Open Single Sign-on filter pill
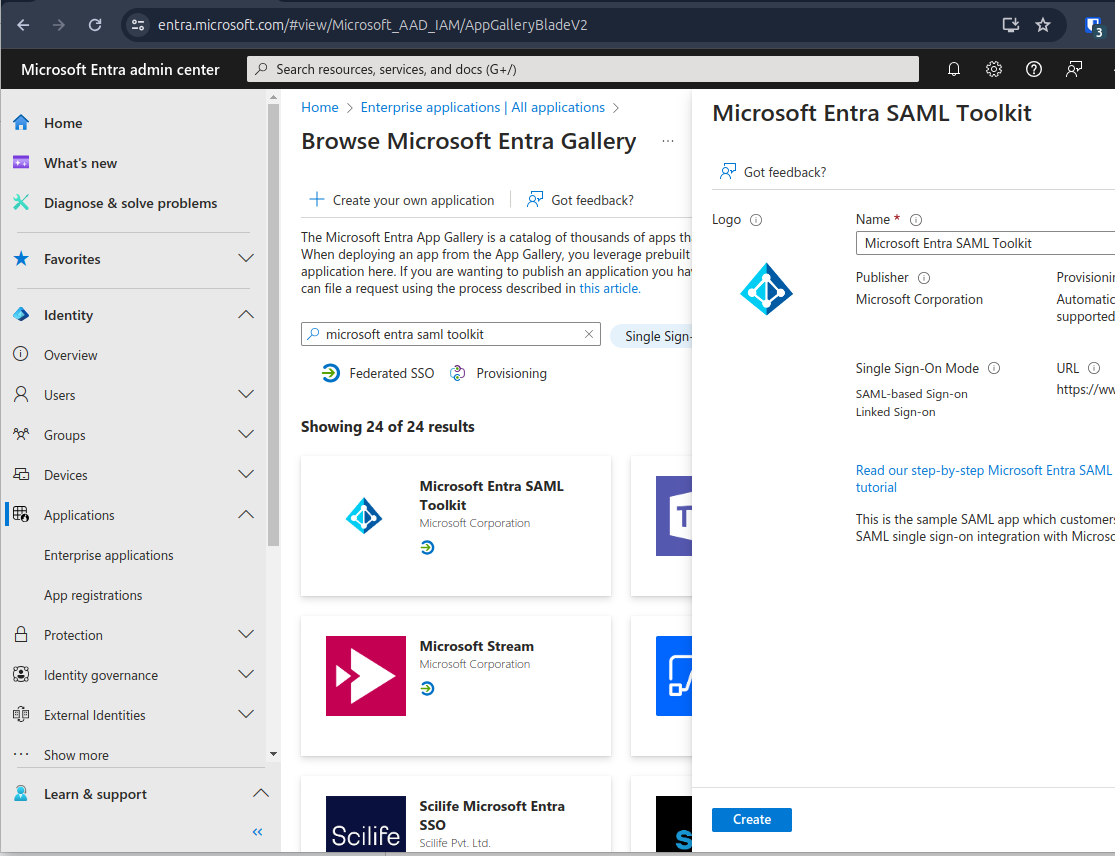Viewport: 1115px width, 856px height. tap(651, 336)
